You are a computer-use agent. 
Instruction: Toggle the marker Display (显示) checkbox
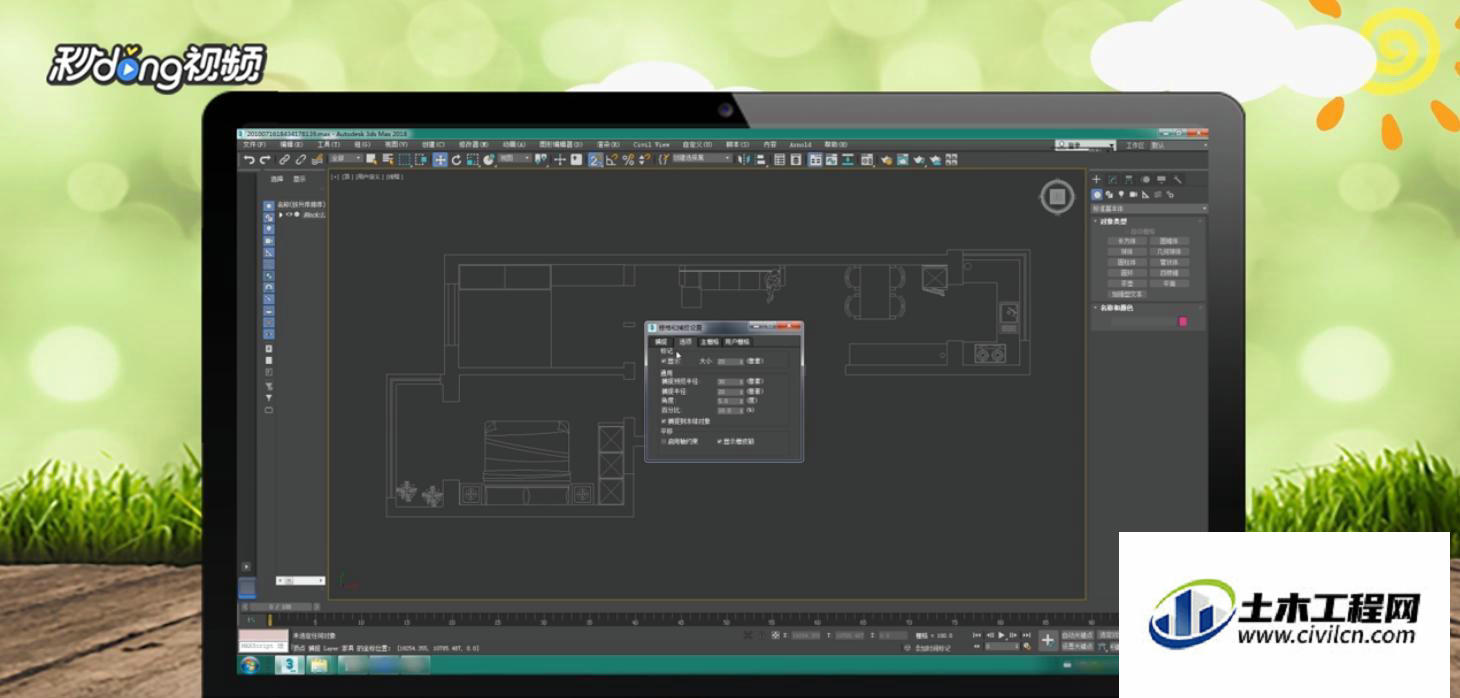click(x=664, y=361)
